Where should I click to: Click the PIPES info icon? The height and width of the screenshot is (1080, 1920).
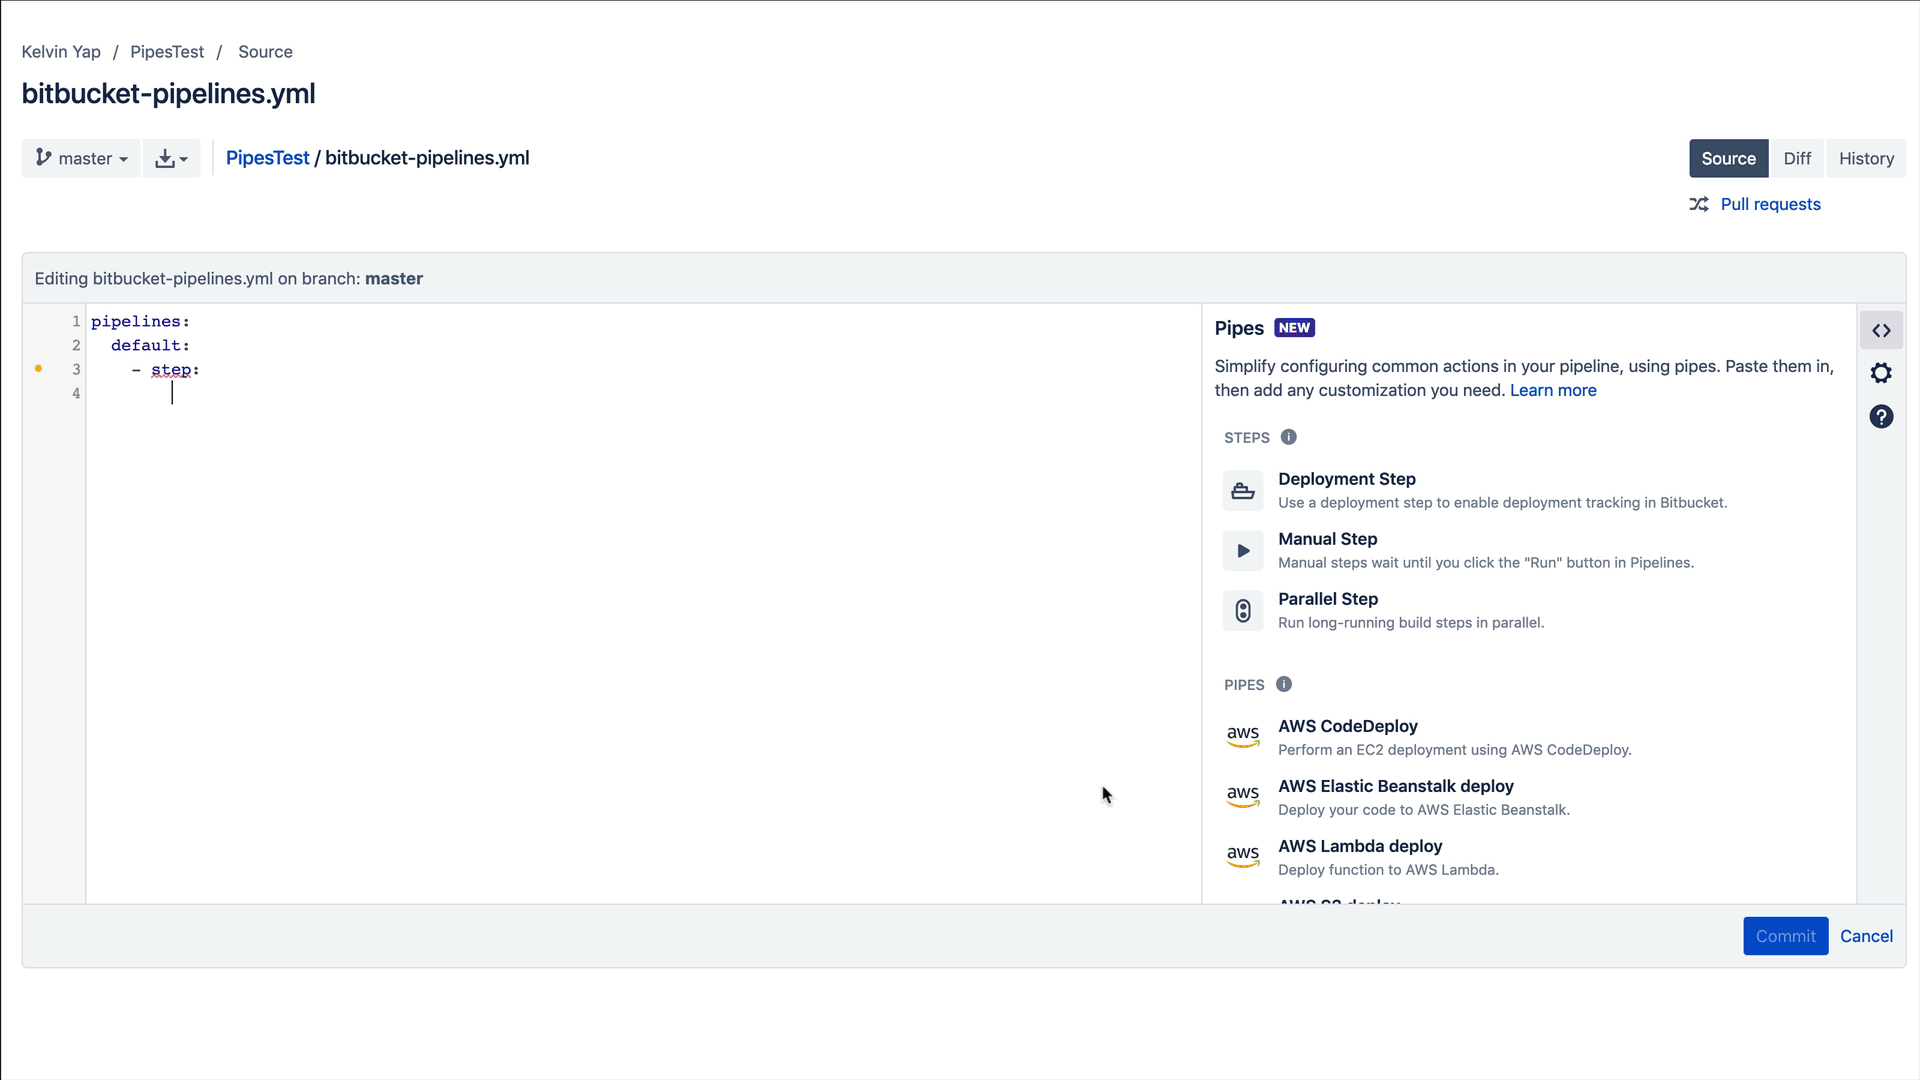point(1284,684)
